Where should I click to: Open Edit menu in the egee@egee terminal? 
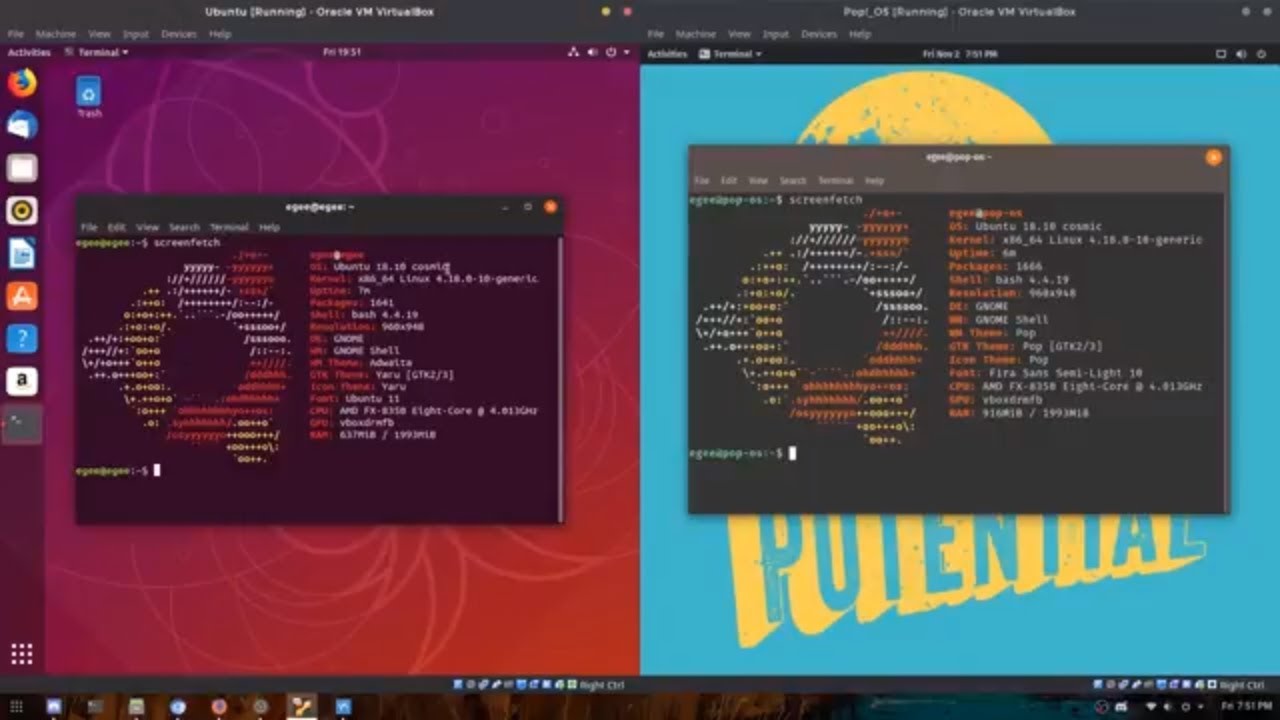click(x=117, y=227)
